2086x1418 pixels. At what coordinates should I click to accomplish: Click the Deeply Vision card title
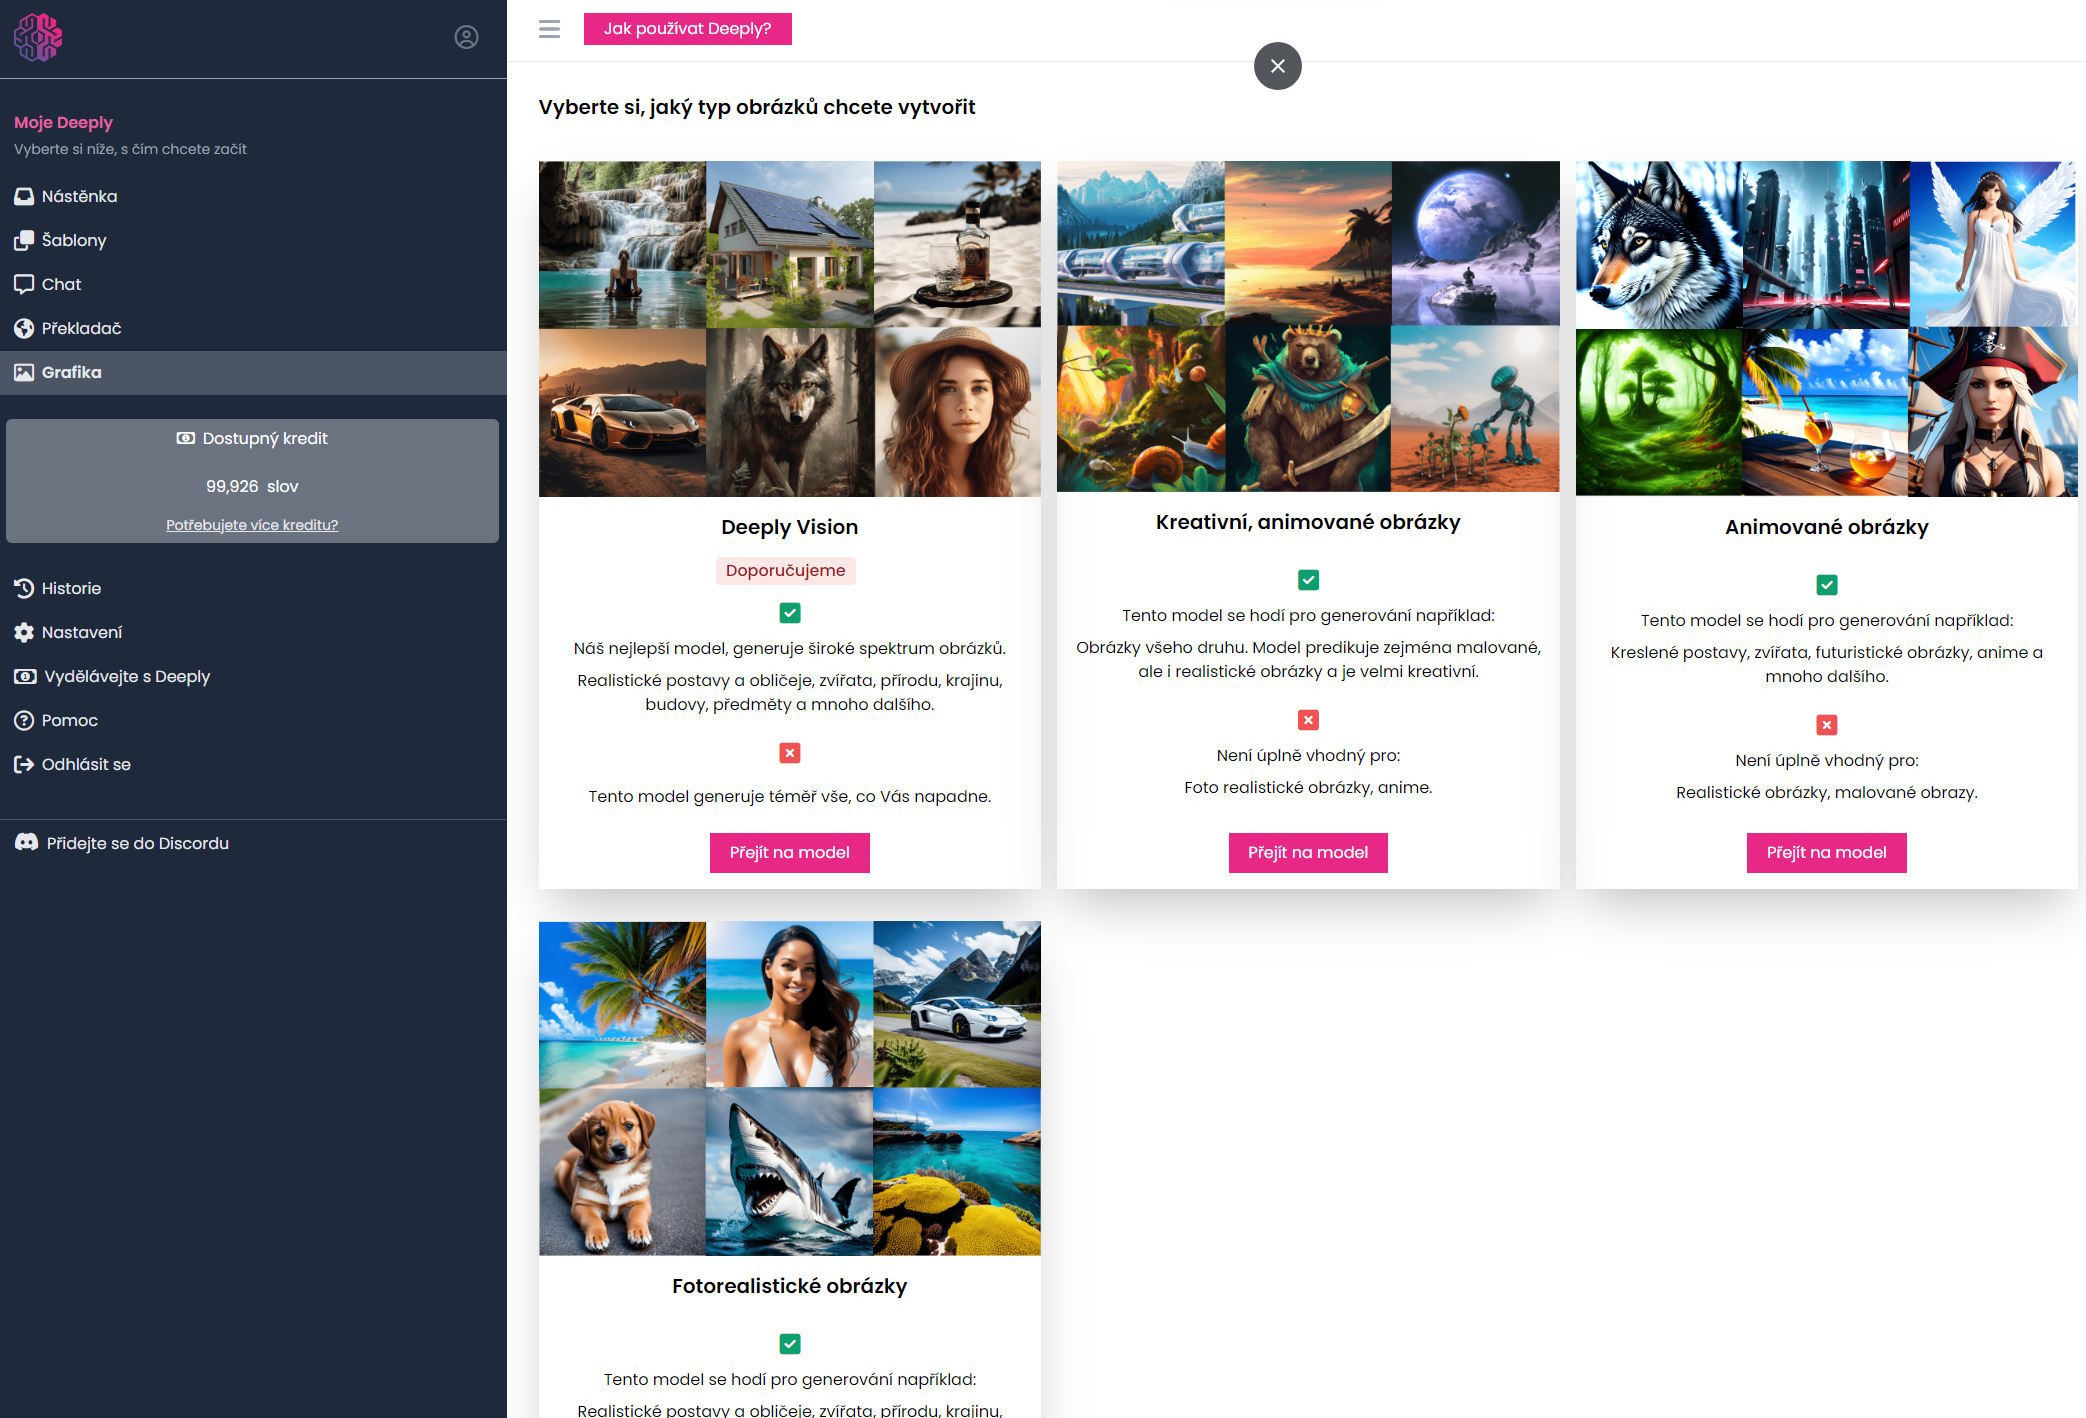[x=790, y=527]
